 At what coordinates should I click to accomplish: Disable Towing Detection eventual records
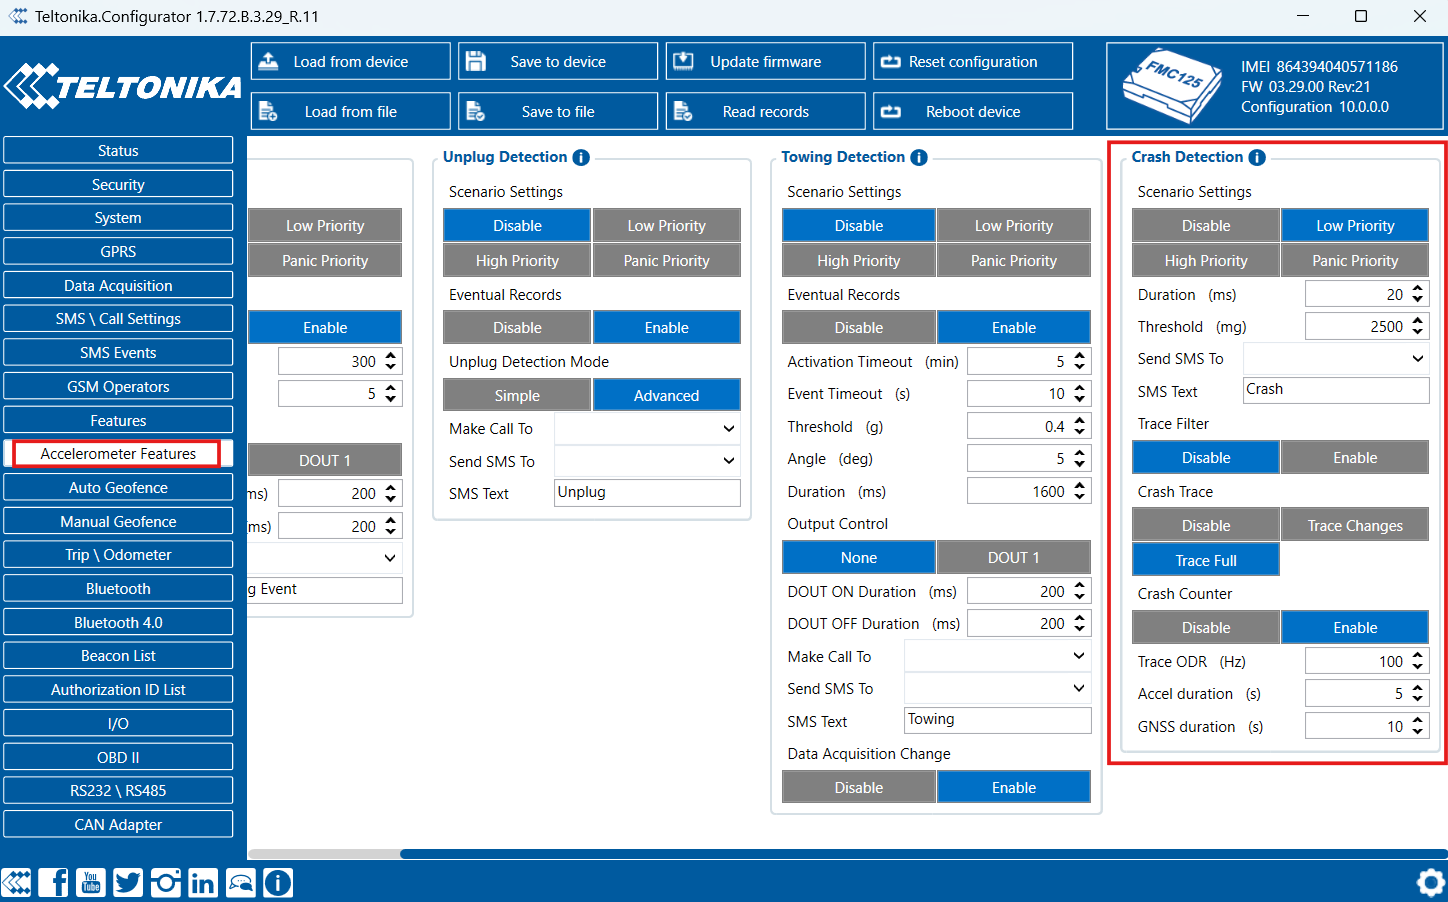(859, 327)
